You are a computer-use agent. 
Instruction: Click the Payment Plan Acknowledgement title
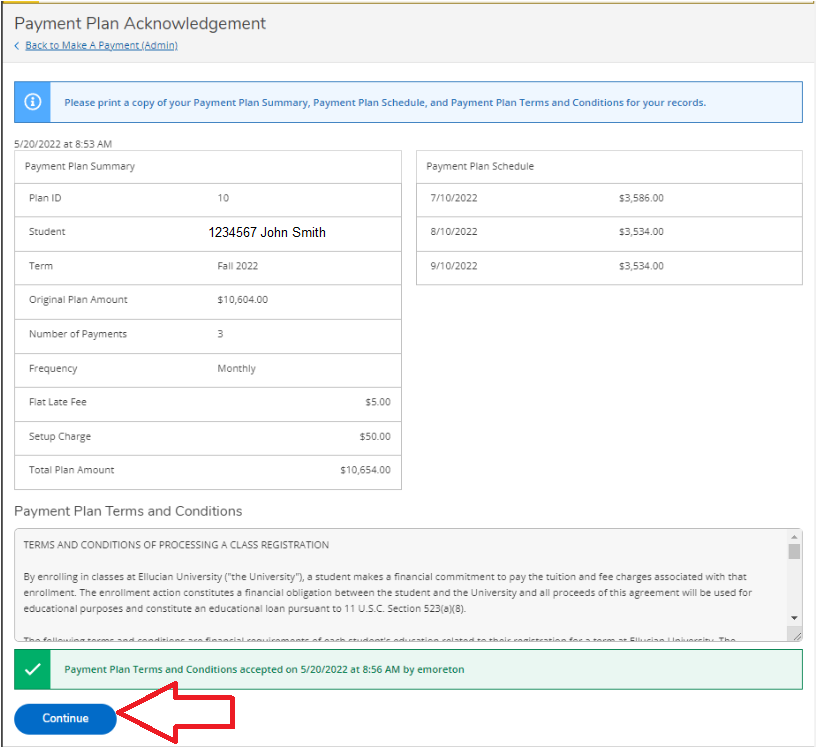coord(140,23)
